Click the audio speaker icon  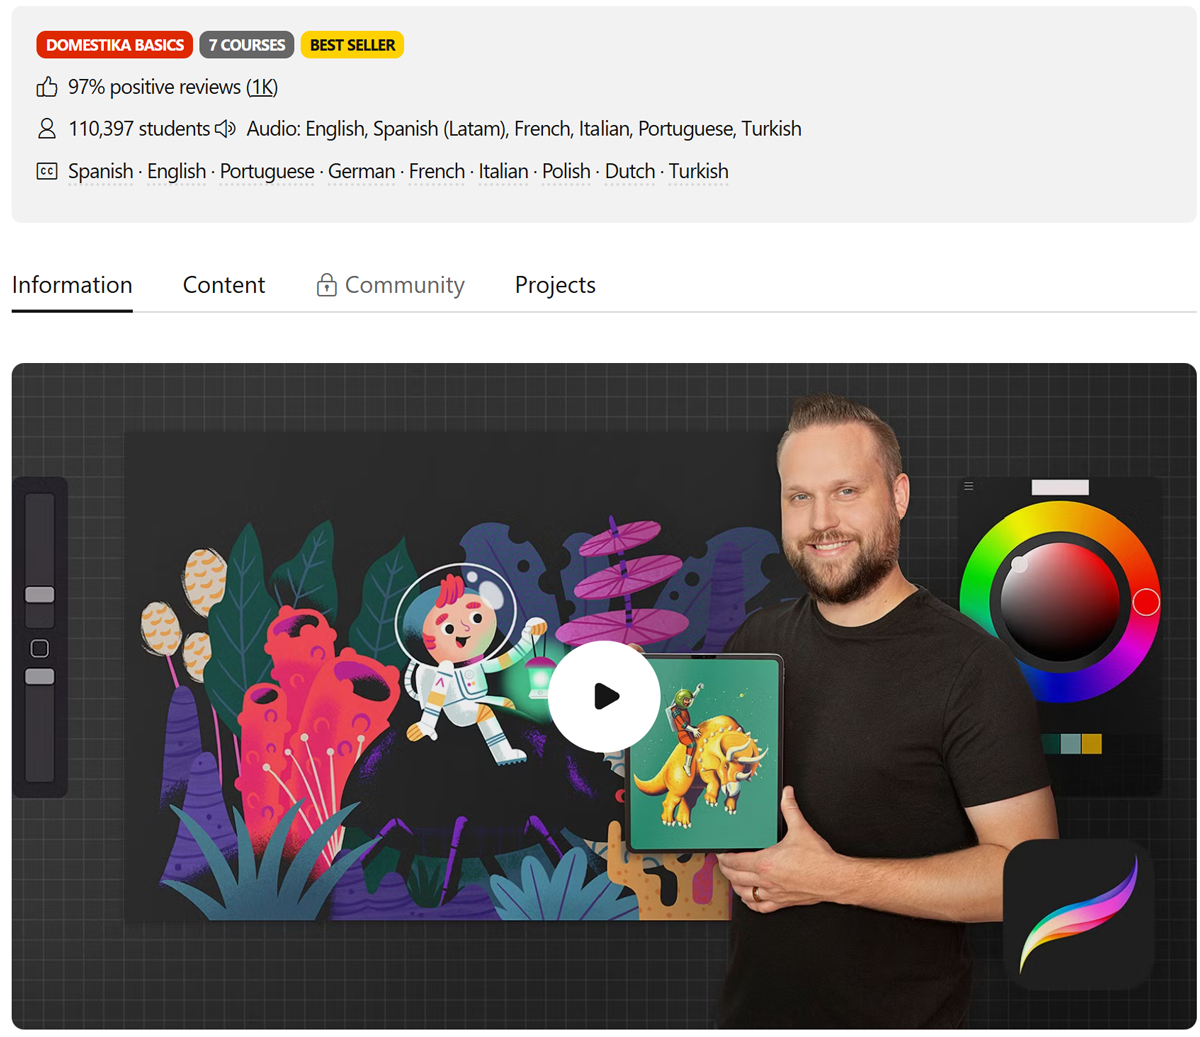[226, 129]
